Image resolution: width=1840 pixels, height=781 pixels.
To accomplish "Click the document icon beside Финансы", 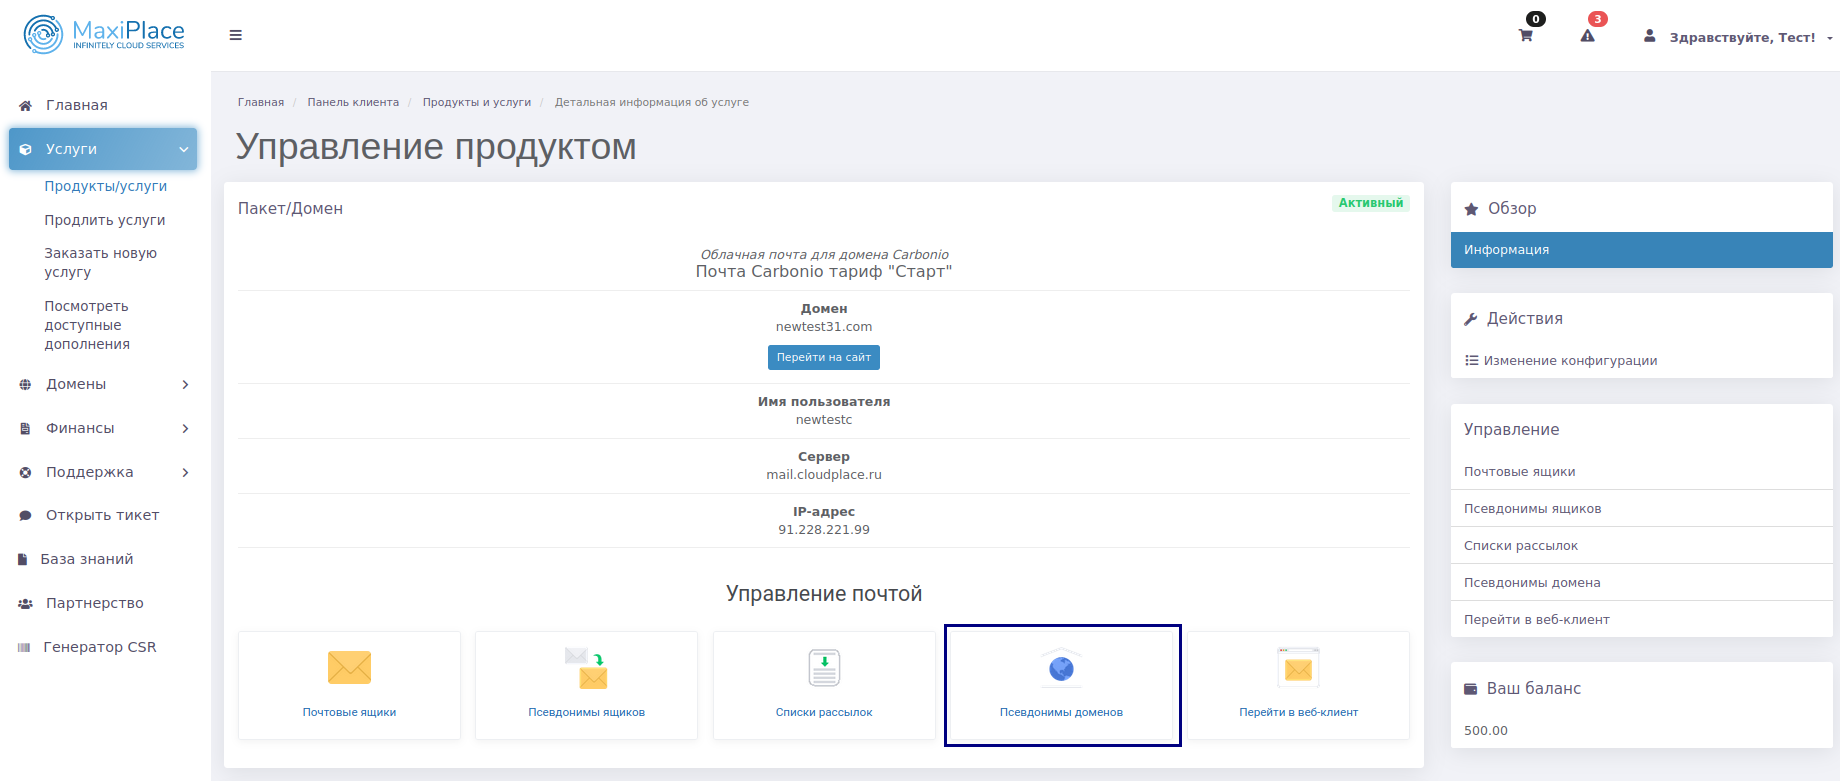I will click(25, 428).
